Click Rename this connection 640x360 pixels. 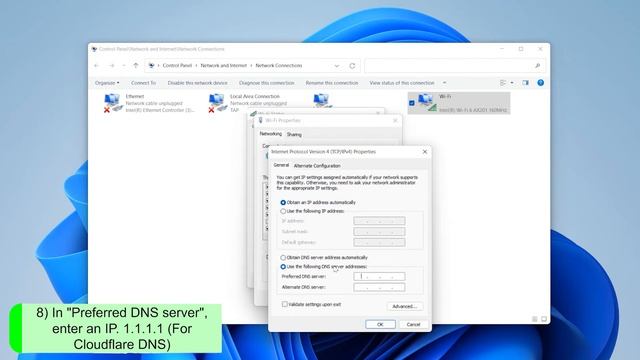332,83
